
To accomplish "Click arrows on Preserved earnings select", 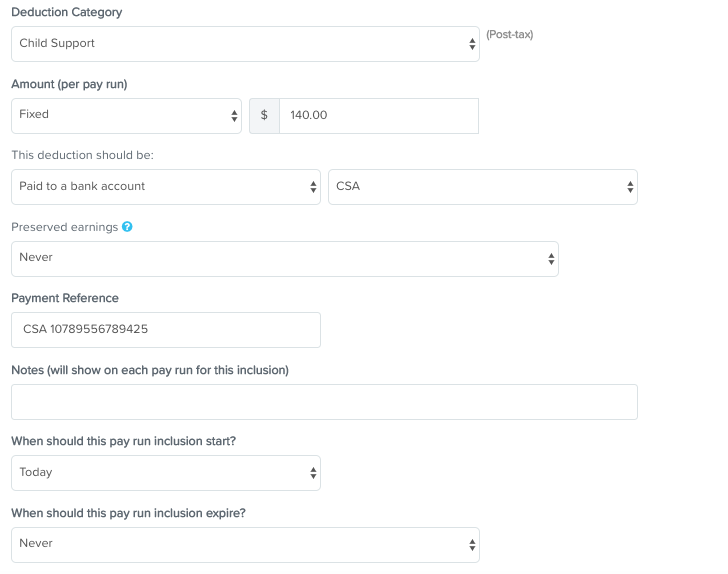I will (x=551, y=259).
